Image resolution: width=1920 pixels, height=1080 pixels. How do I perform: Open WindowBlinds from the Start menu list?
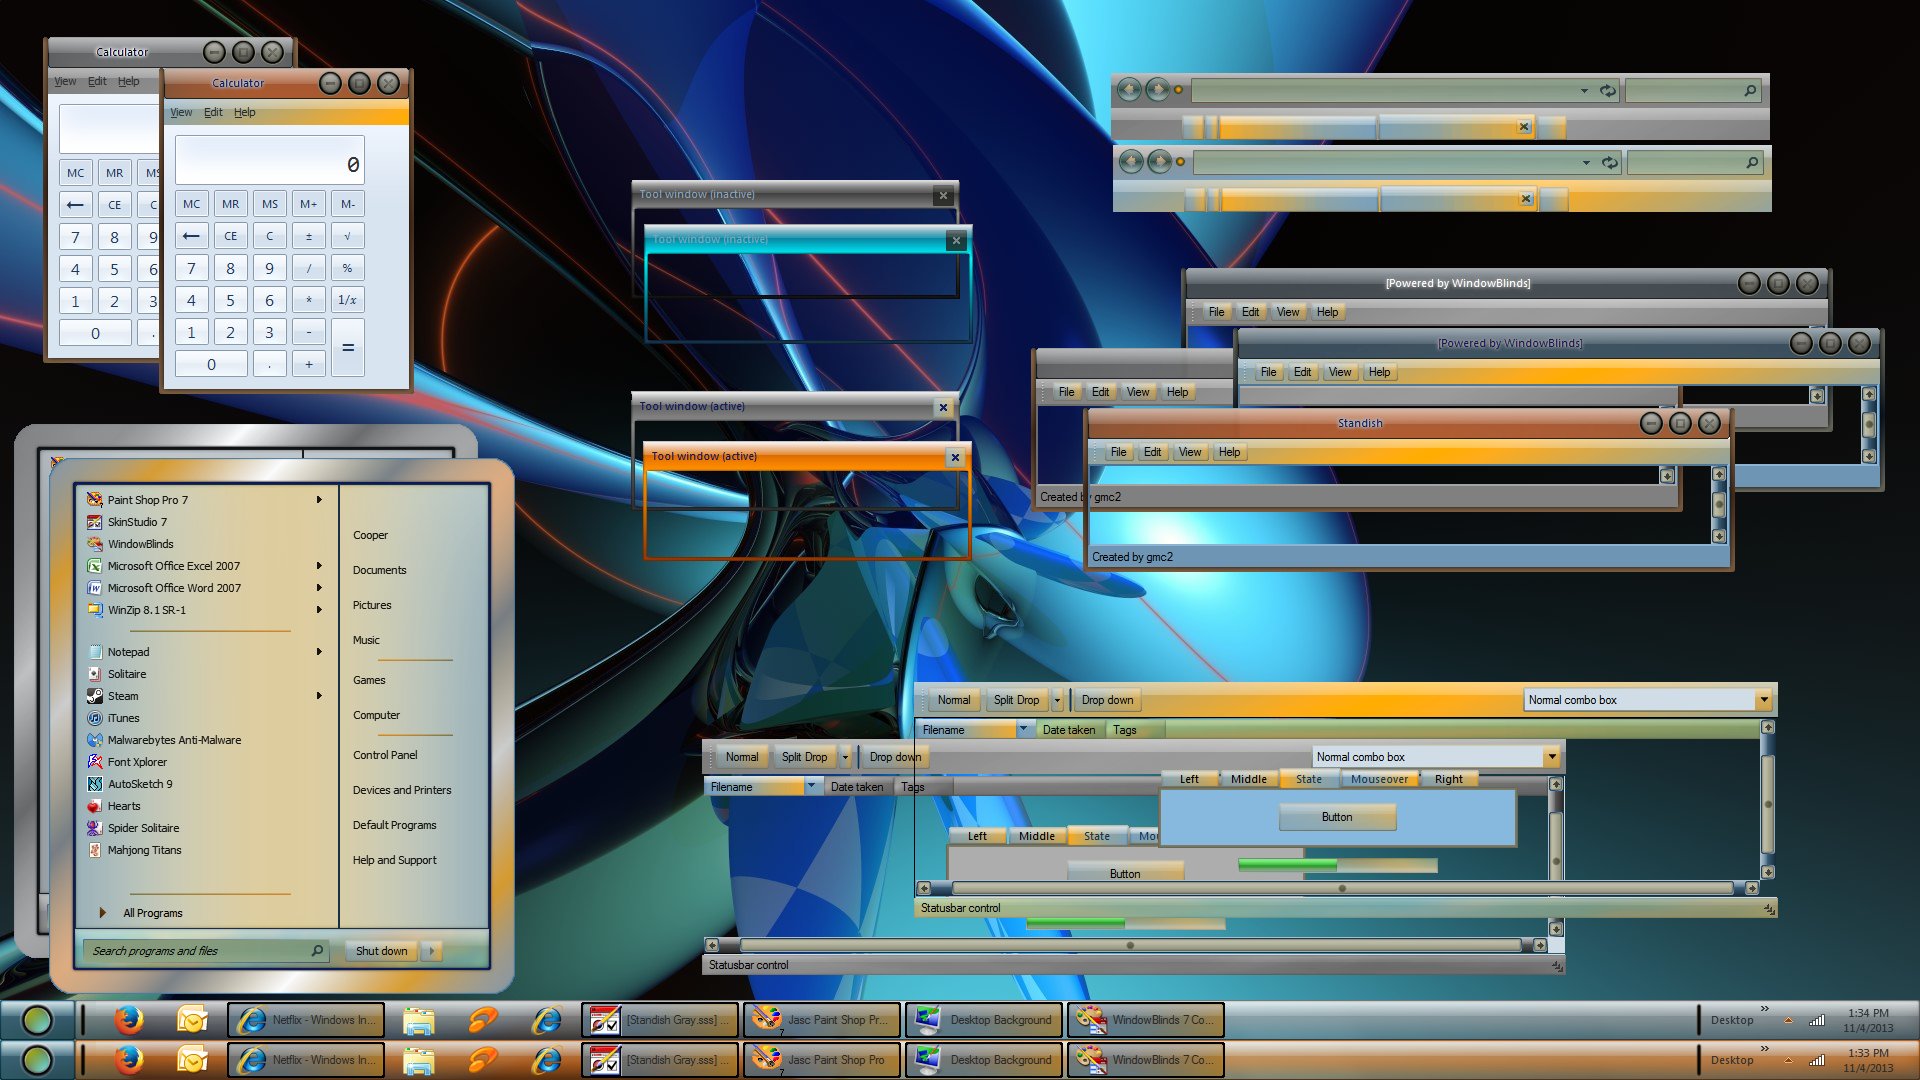140,544
